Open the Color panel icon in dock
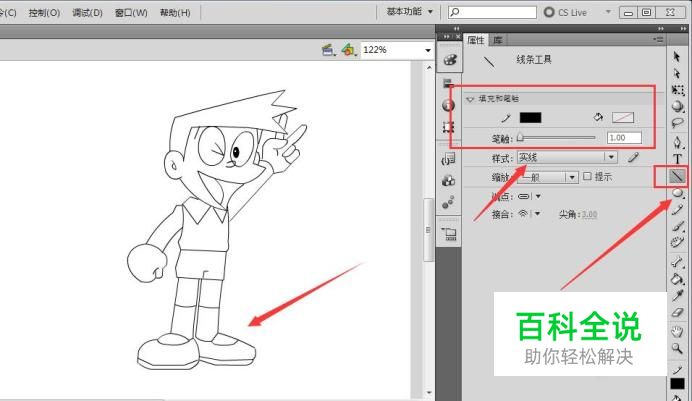692x401 pixels. (x=449, y=60)
